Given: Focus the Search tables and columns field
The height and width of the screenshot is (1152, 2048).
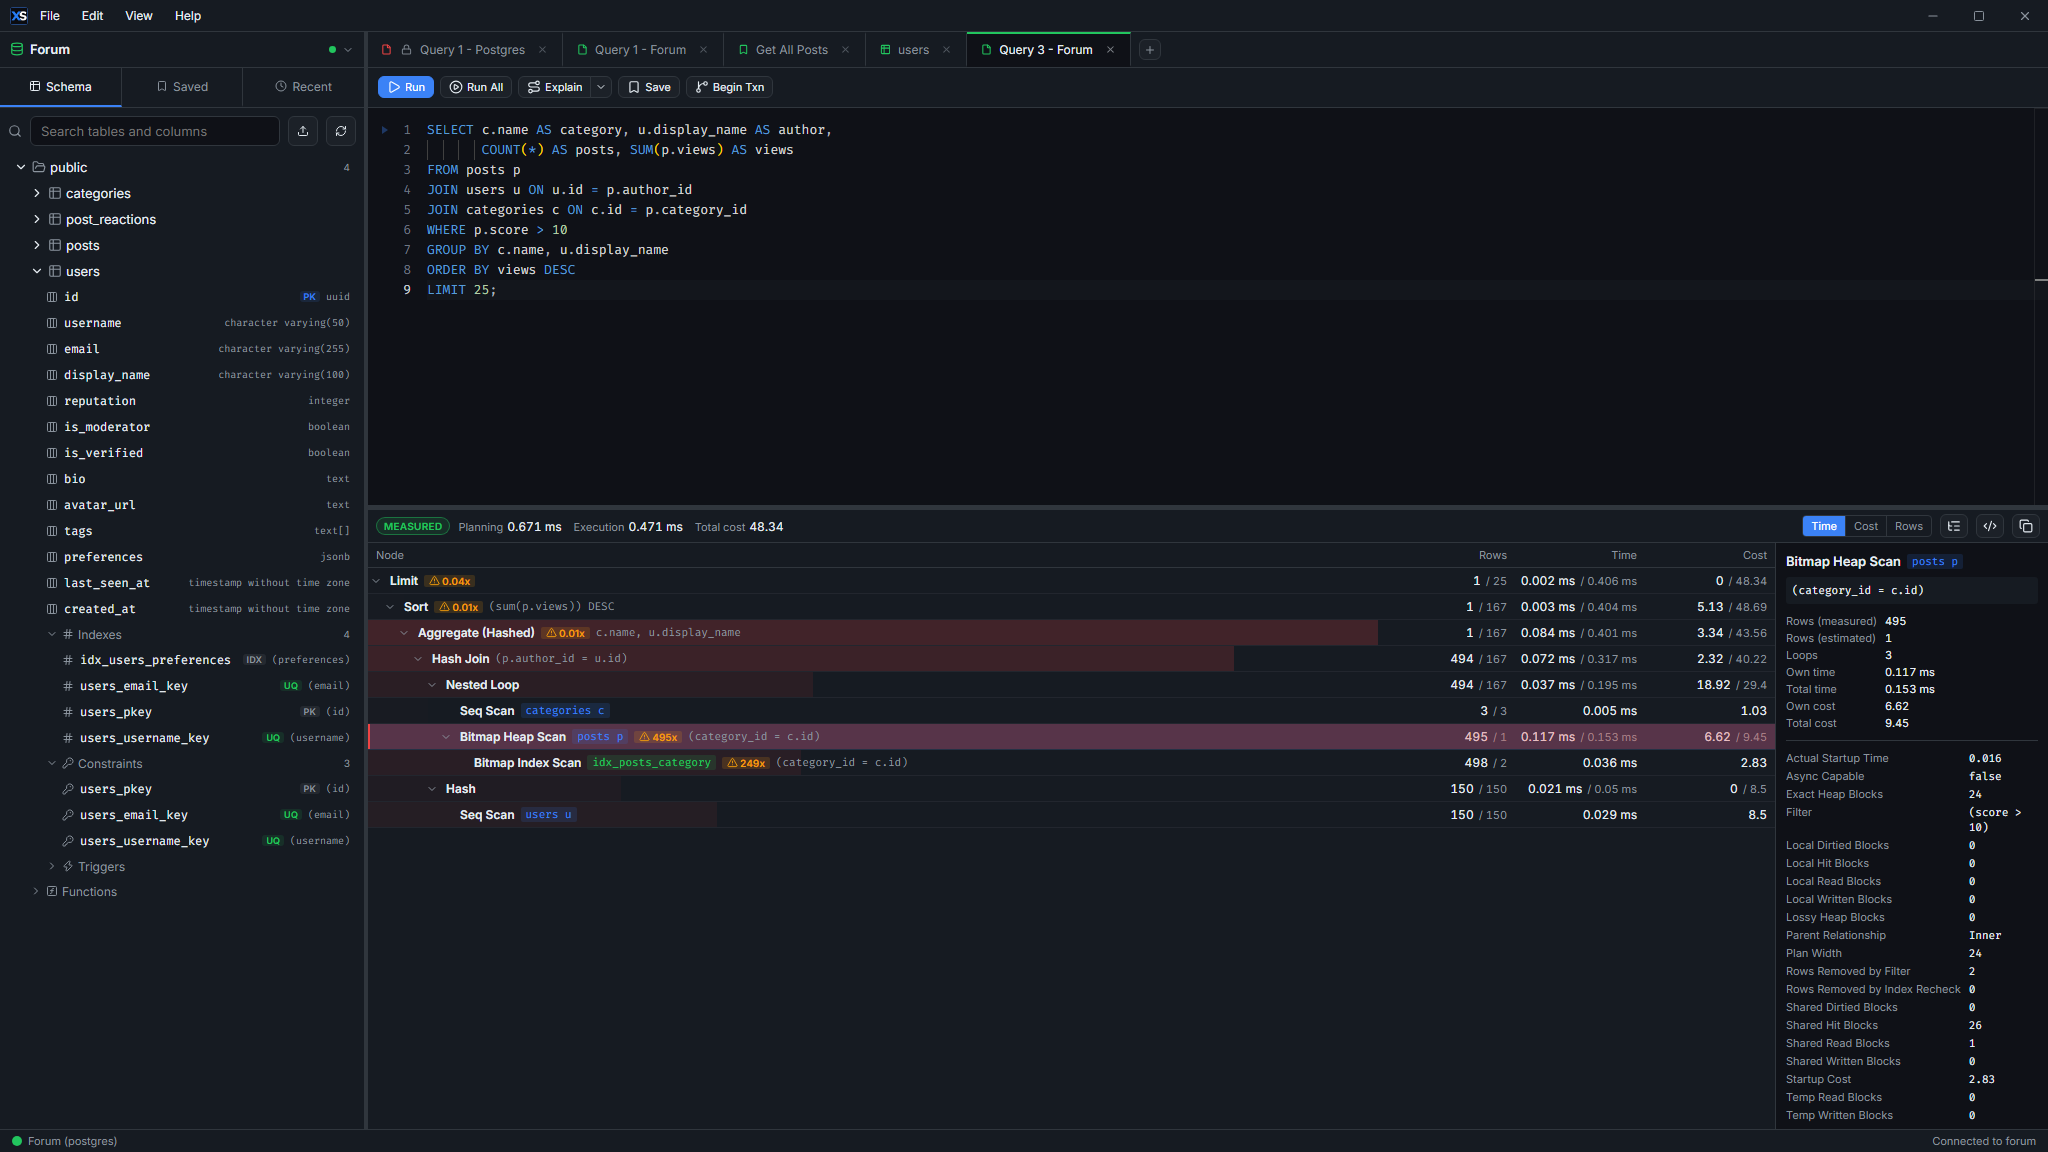Looking at the screenshot, I should (155, 131).
